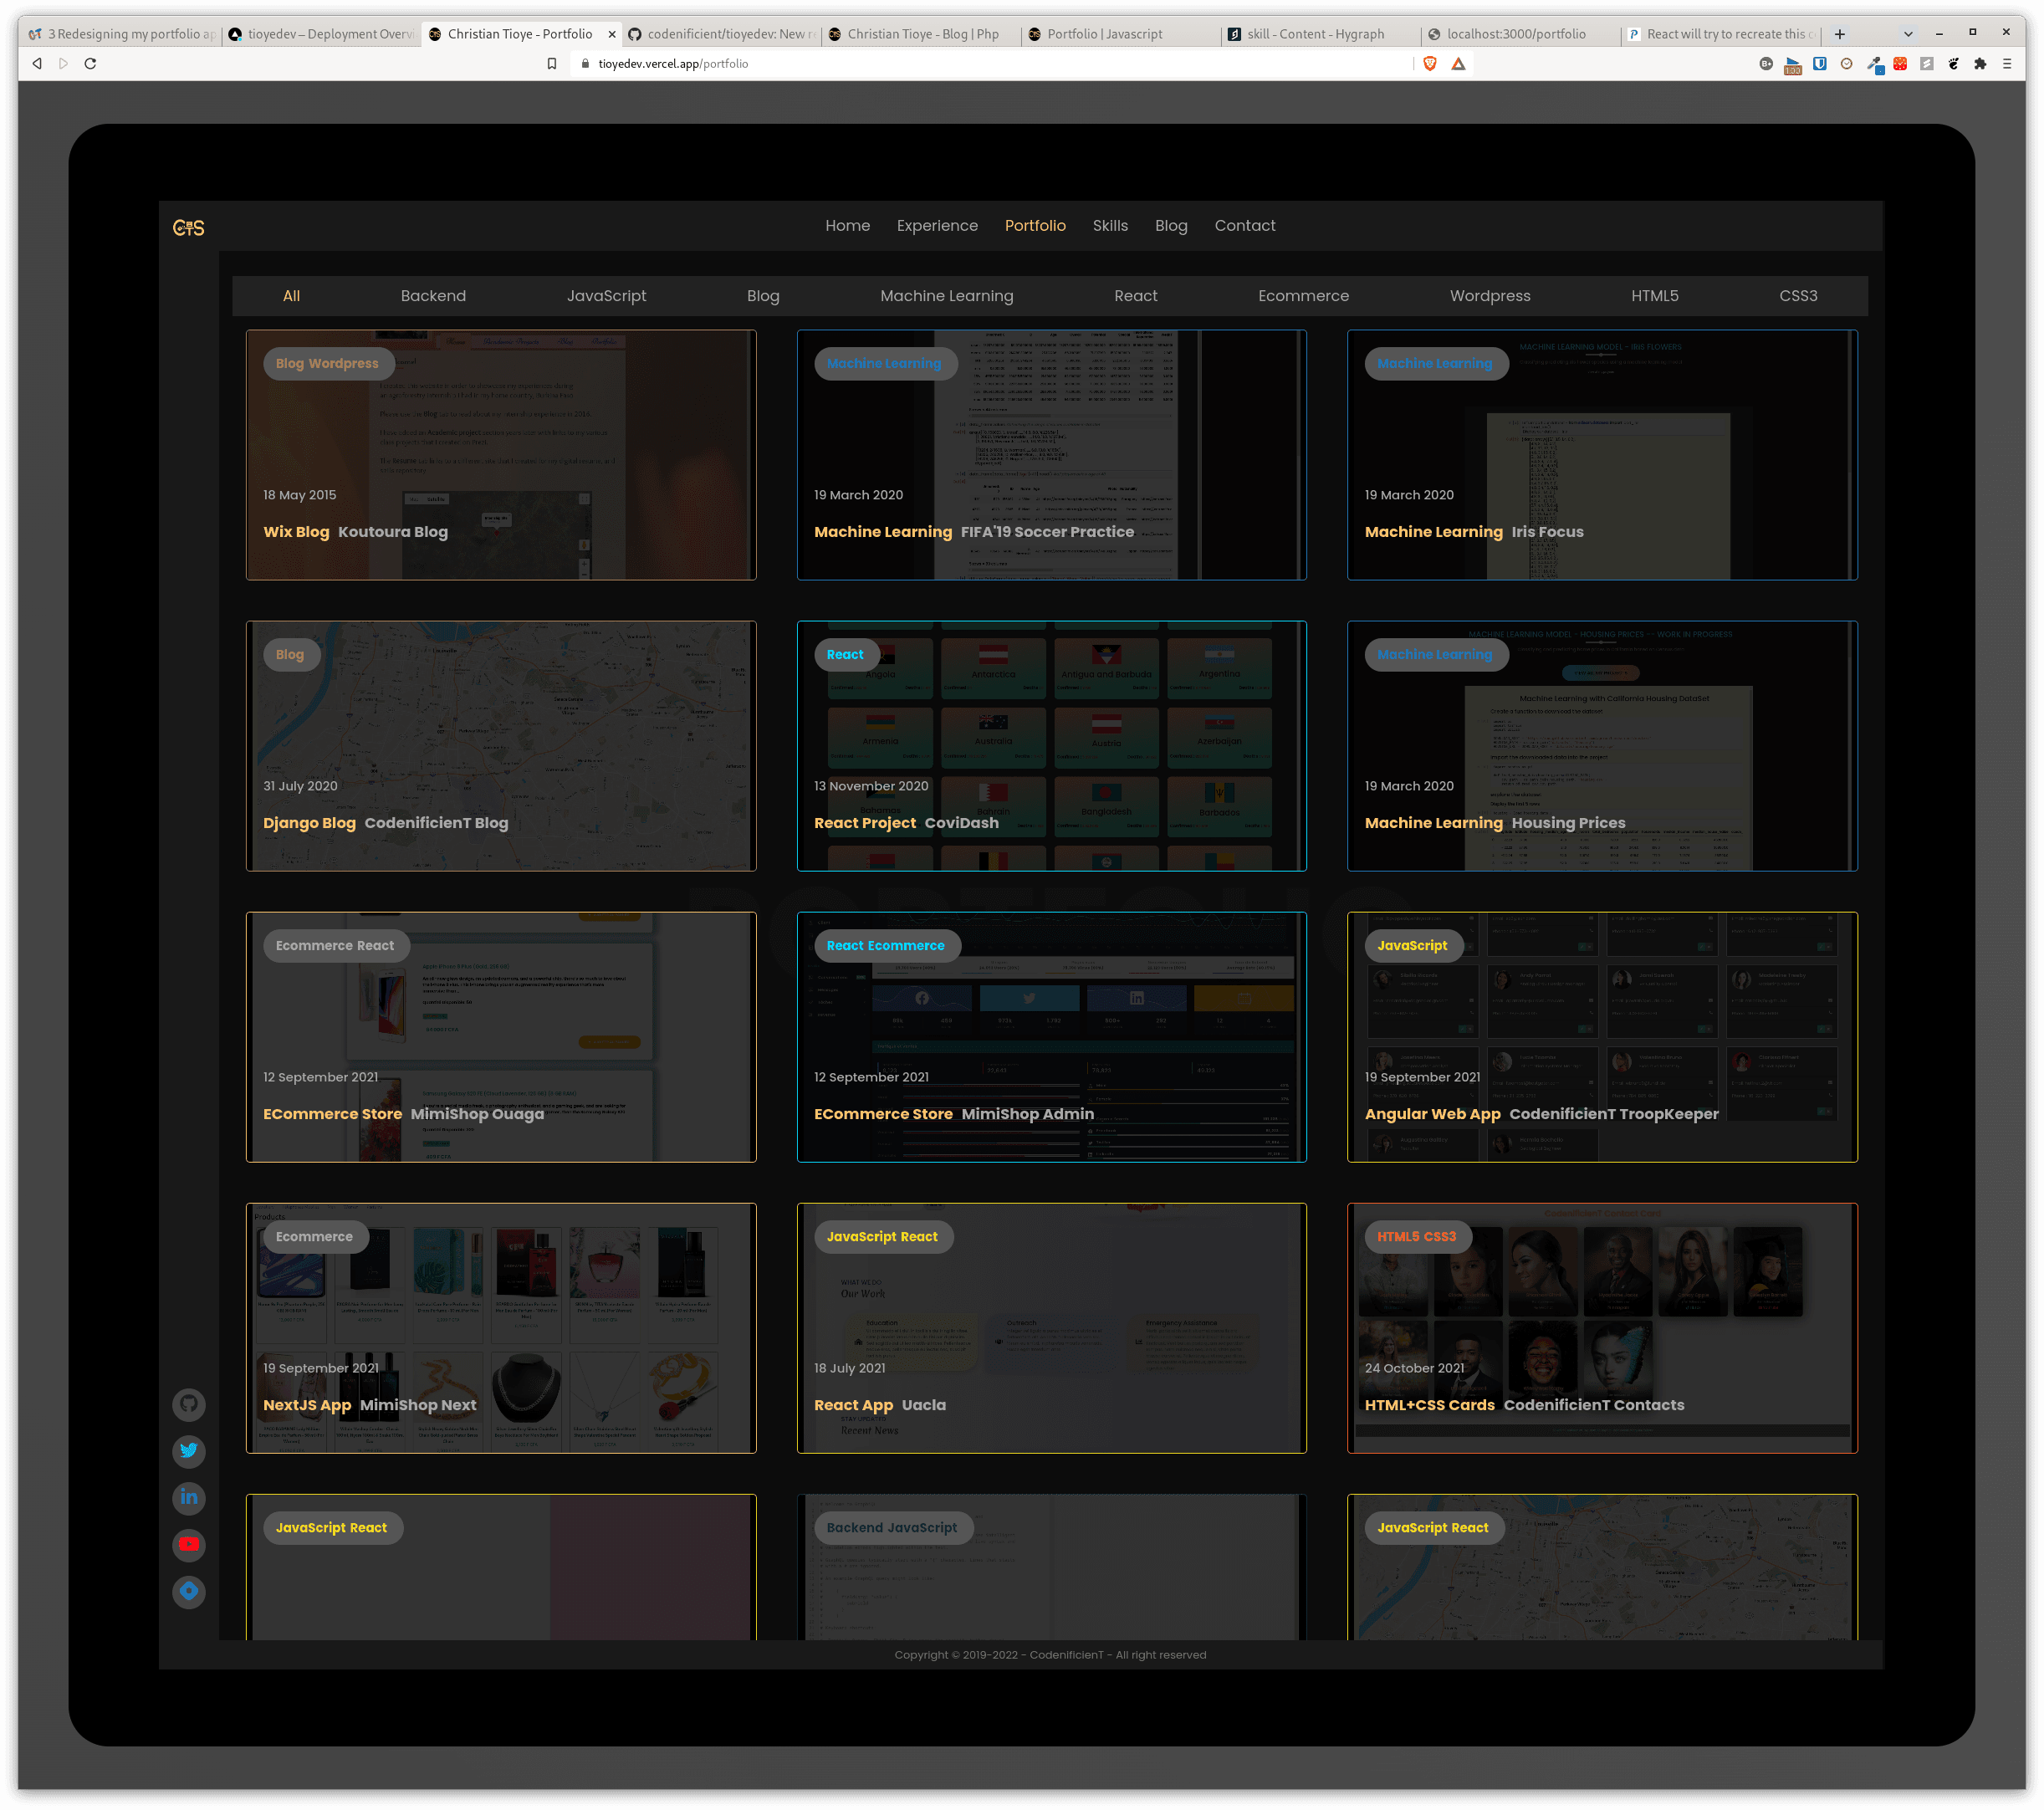The width and height of the screenshot is (2044, 1810).
Task: Open the browser hamburger main menu
Action: tap(2006, 64)
